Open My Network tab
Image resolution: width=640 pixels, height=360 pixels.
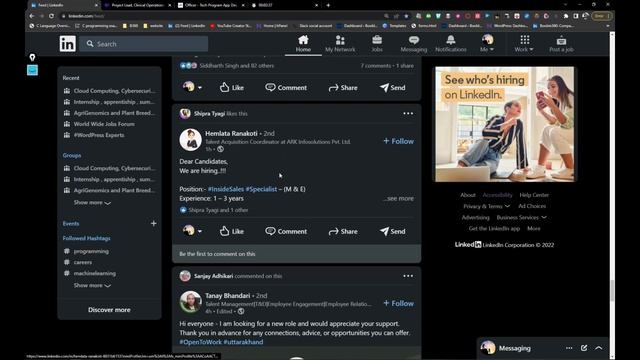coord(340,44)
